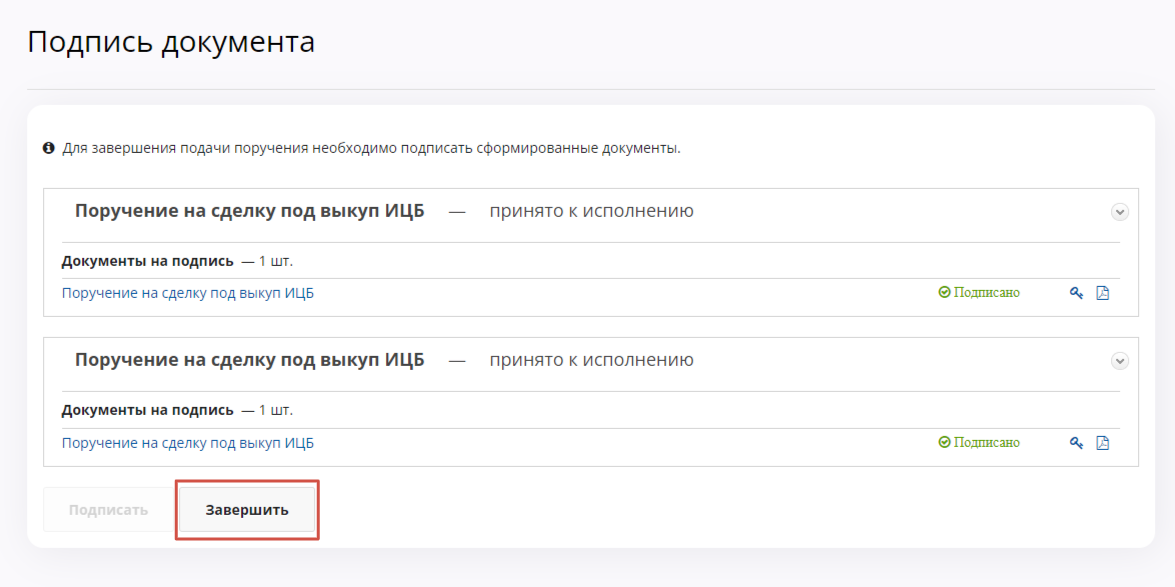Viewport: 1175px width, 587px height.
Task: Collapse the second order panel with chevron
Action: tap(1120, 361)
